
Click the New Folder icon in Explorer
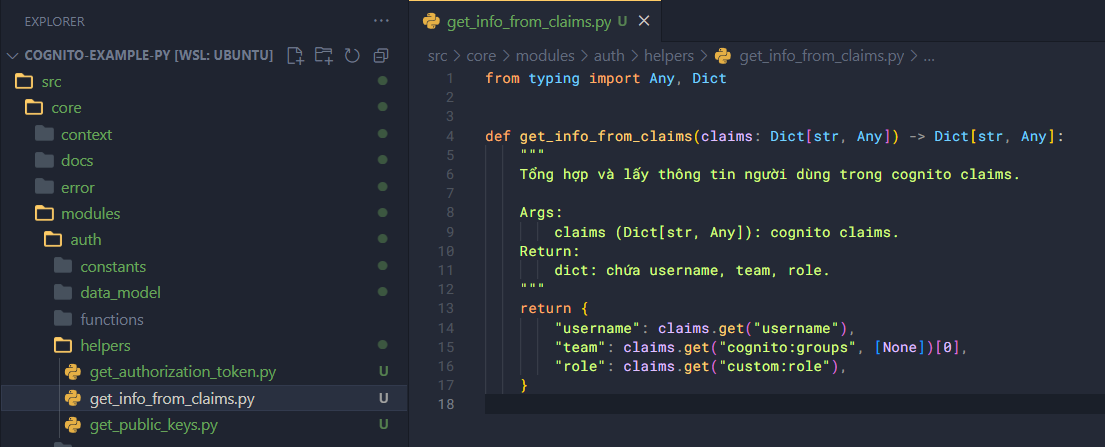[x=323, y=56]
